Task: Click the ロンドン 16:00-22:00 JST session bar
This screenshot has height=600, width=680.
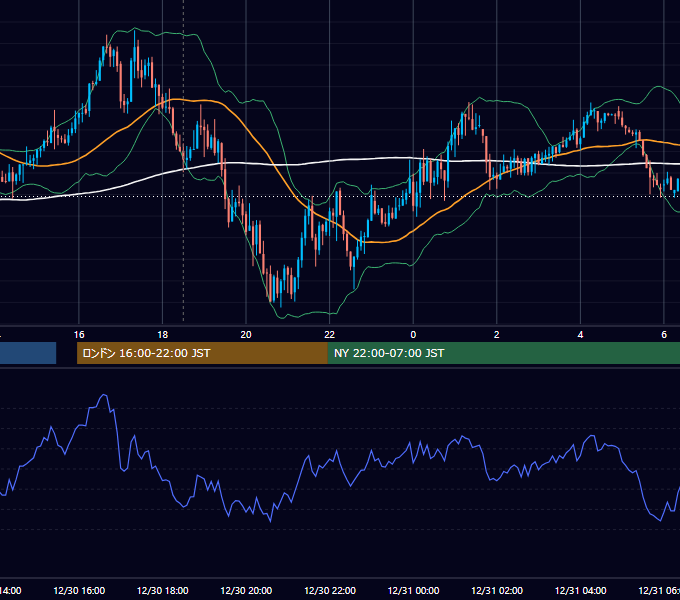Action: [x=202, y=353]
